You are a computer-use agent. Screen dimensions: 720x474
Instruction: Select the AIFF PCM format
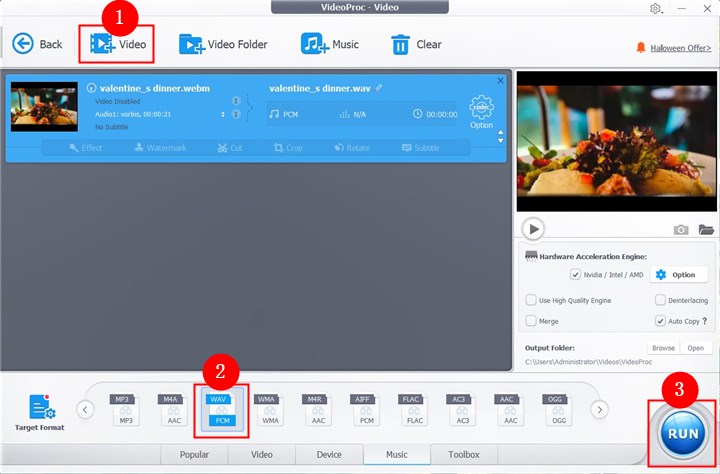(x=366, y=409)
